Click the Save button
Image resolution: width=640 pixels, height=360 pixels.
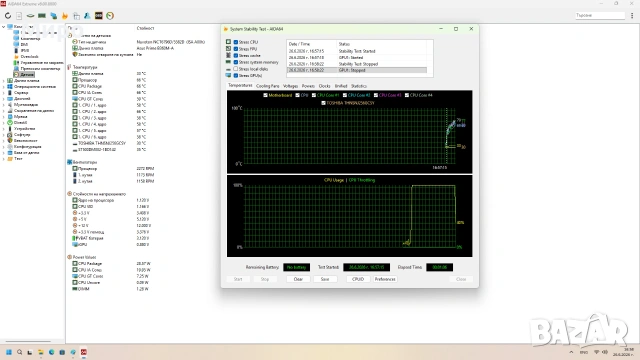click(325, 279)
